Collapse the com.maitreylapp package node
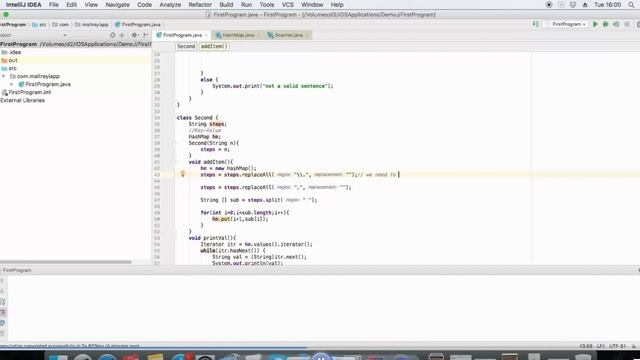The width and height of the screenshot is (640, 360). click(x=4, y=76)
